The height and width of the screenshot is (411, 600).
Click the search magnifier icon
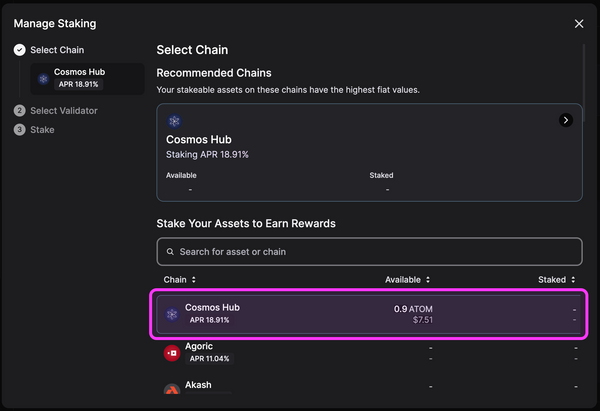pos(169,252)
